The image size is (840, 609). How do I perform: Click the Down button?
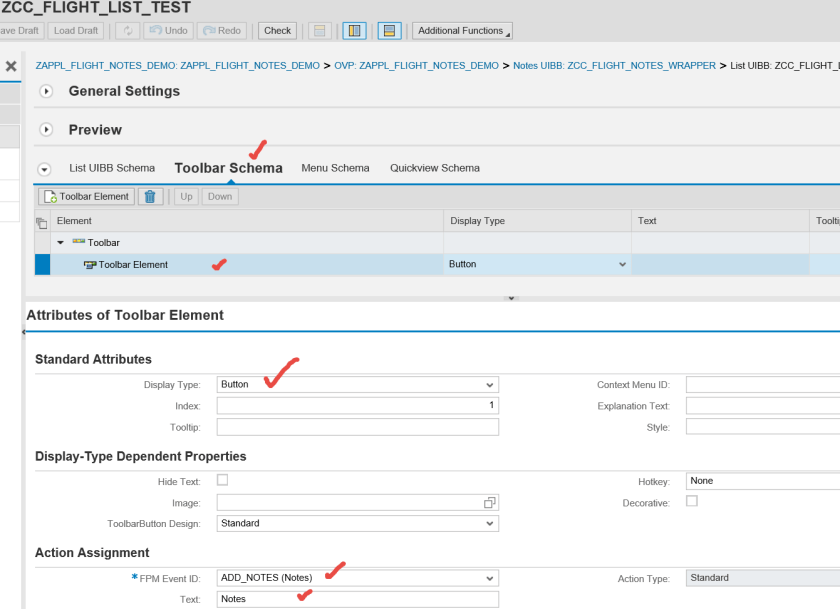[220, 197]
